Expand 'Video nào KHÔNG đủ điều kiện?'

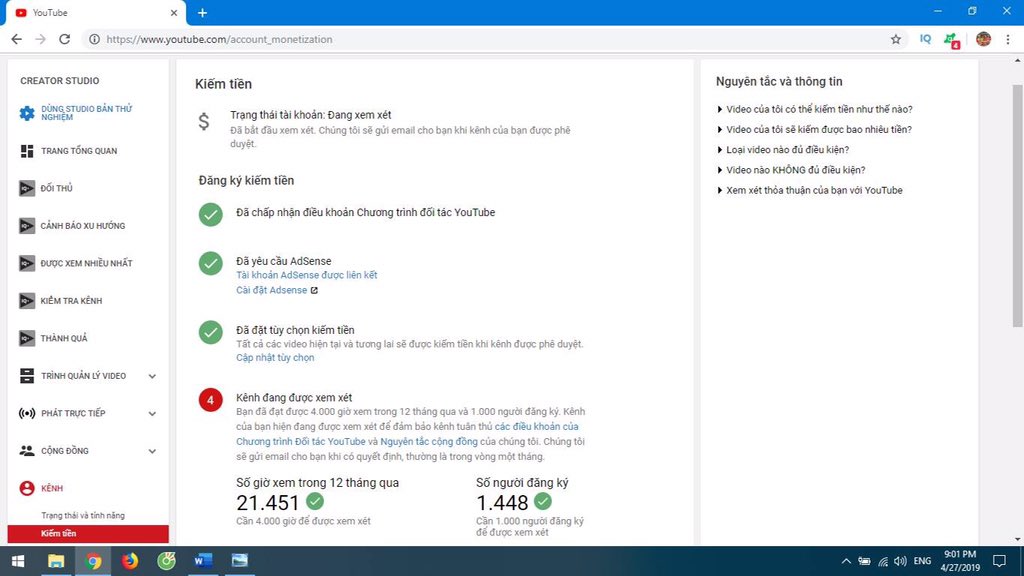(x=791, y=170)
